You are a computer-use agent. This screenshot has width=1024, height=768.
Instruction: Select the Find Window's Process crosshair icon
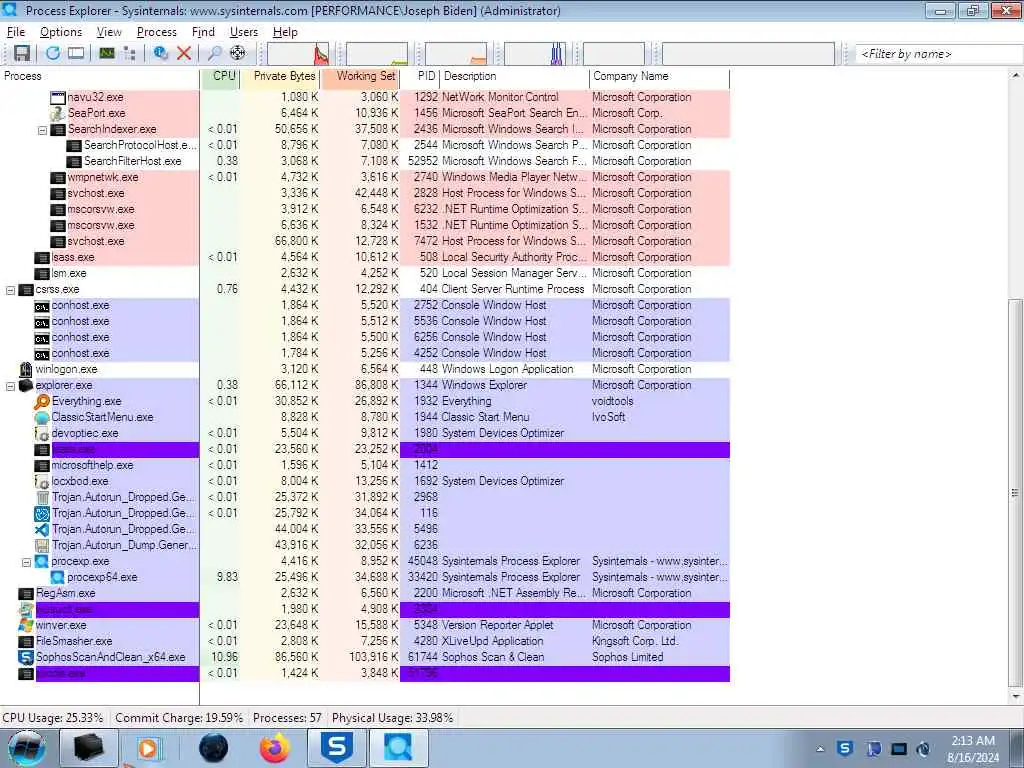[238, 54]
